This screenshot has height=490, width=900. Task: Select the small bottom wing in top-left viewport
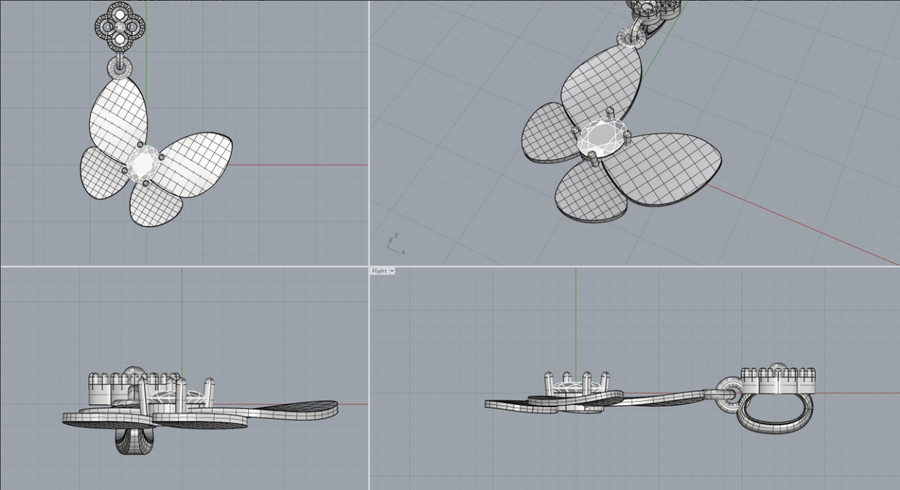click(150, 207)
